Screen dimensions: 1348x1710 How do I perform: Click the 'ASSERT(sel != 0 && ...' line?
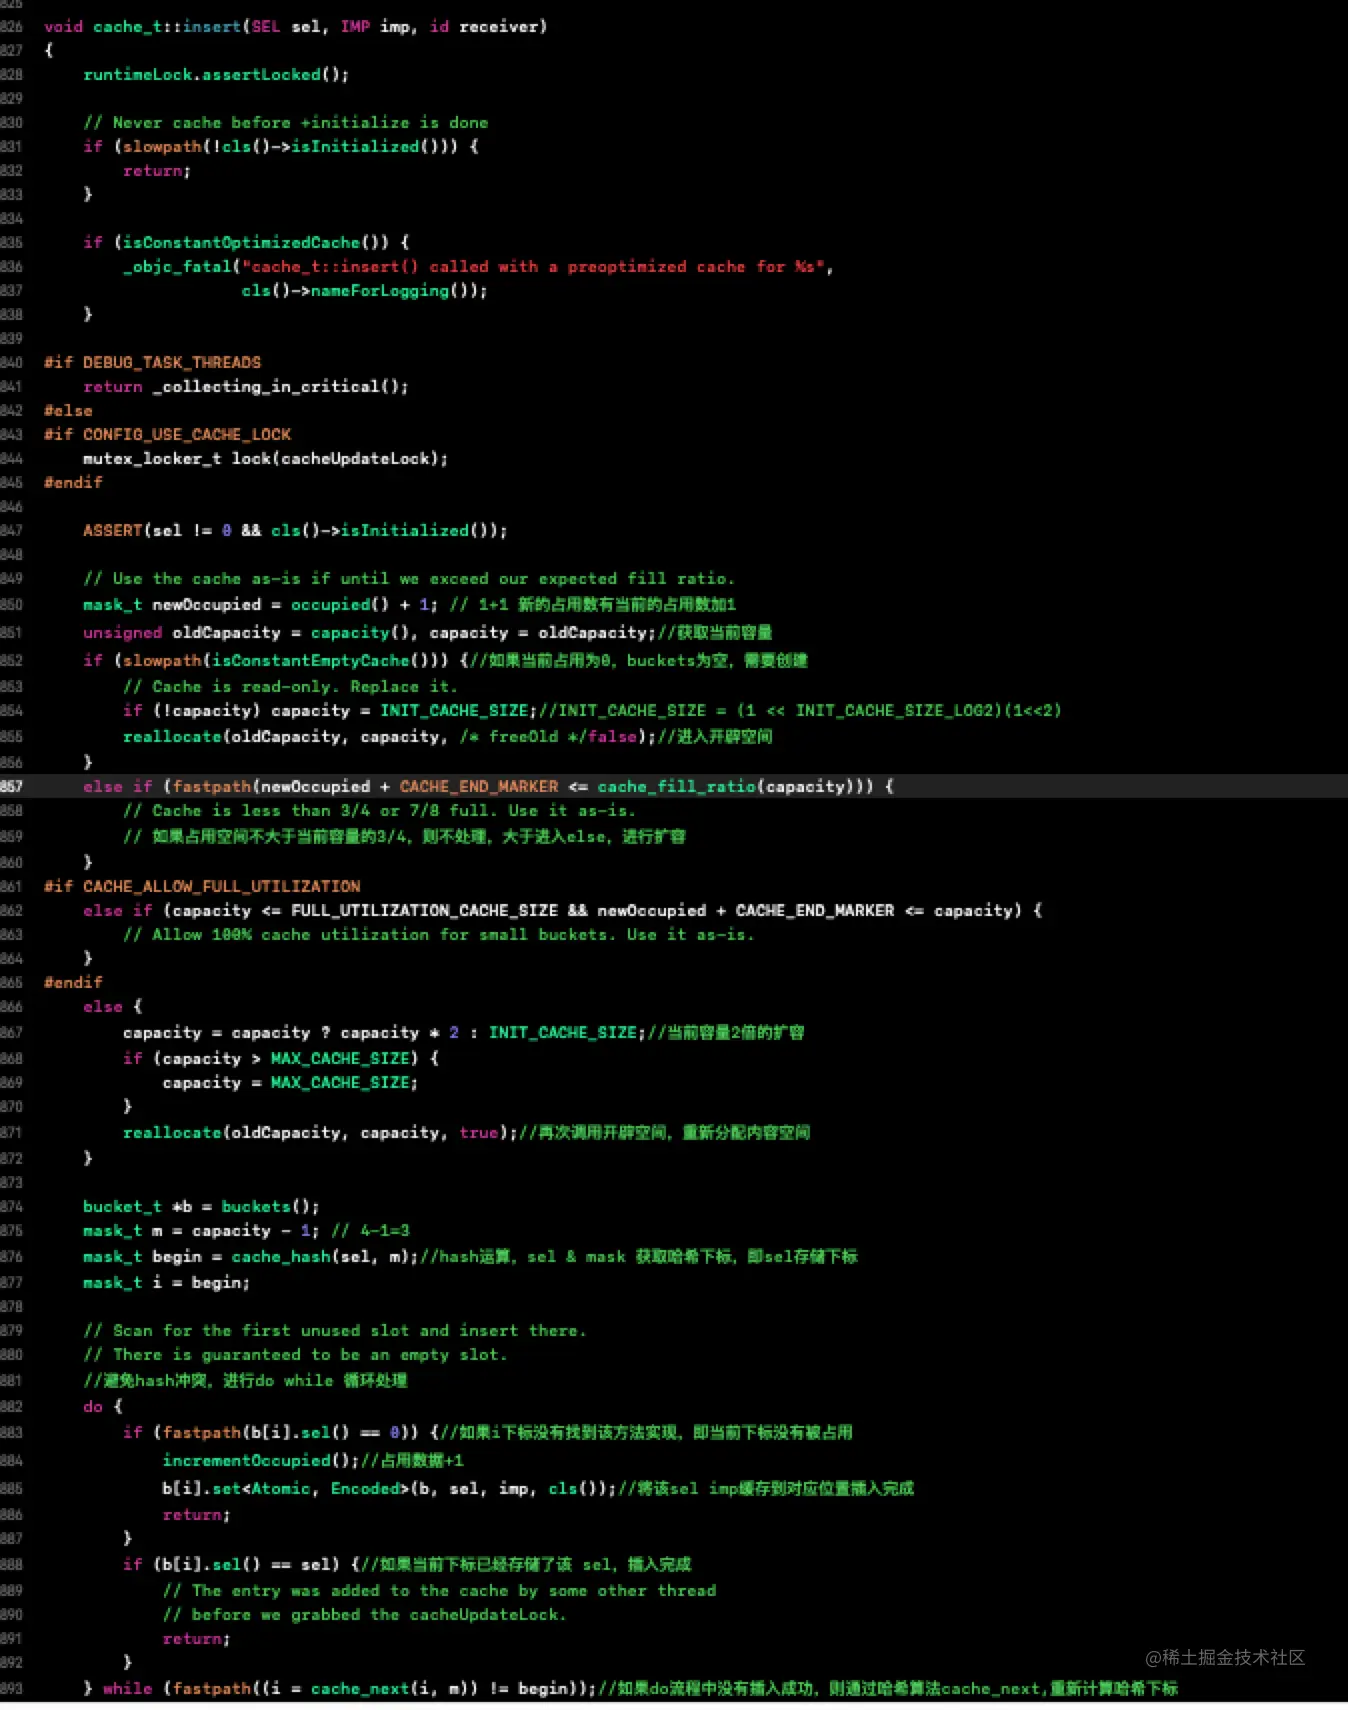[x=295, y=530]
